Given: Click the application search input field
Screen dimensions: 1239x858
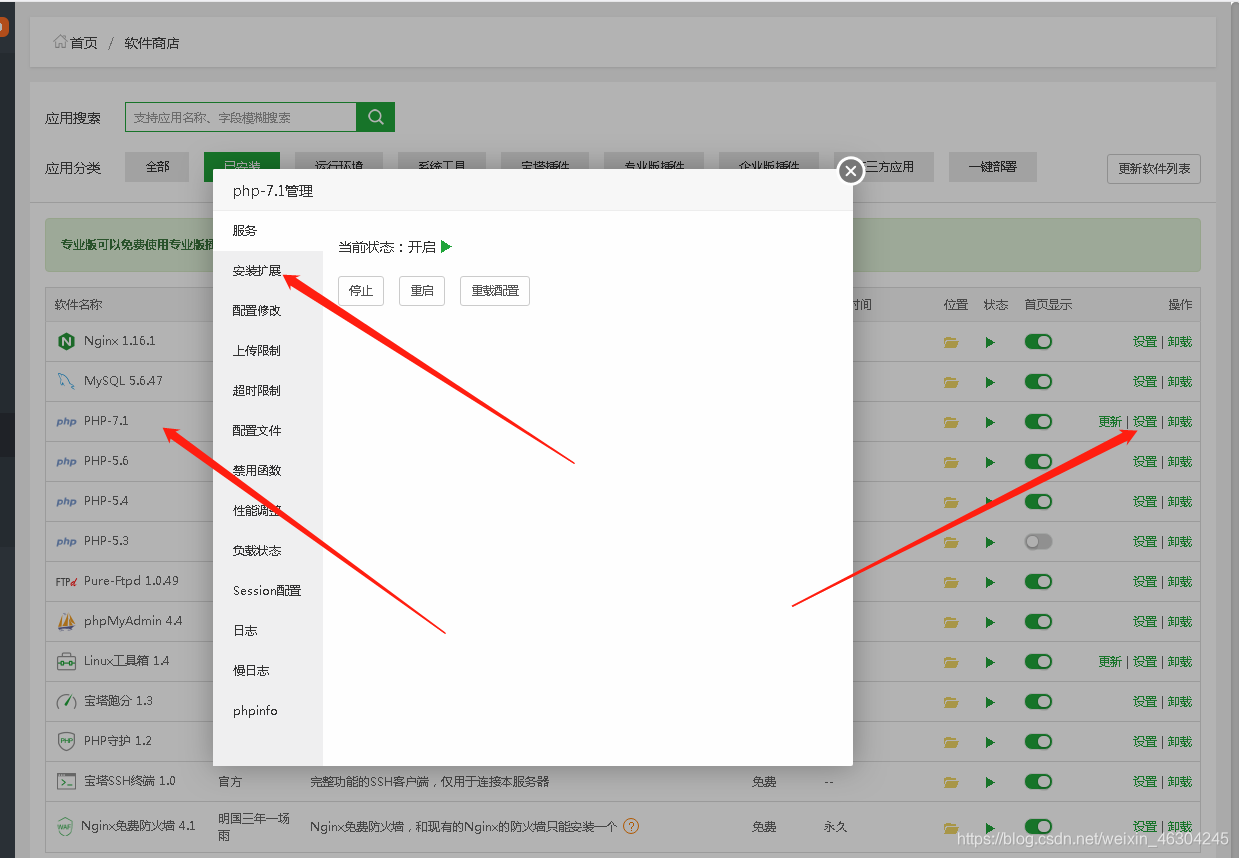Looking at the screenshot, I should point(241,117).
